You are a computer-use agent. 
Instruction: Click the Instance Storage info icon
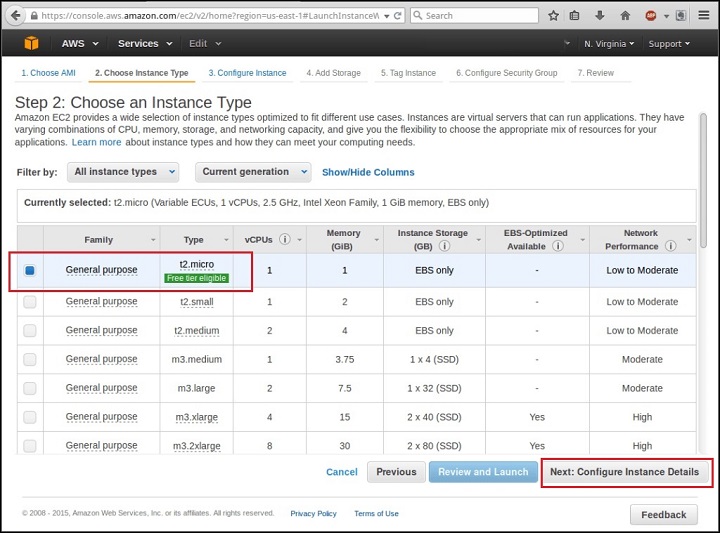(444, 246)
